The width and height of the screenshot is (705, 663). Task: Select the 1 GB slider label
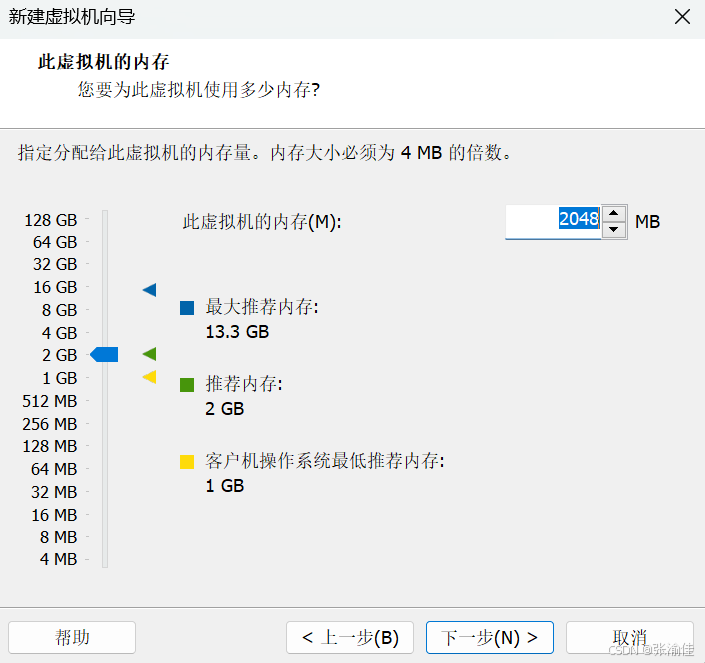point(59,378)
